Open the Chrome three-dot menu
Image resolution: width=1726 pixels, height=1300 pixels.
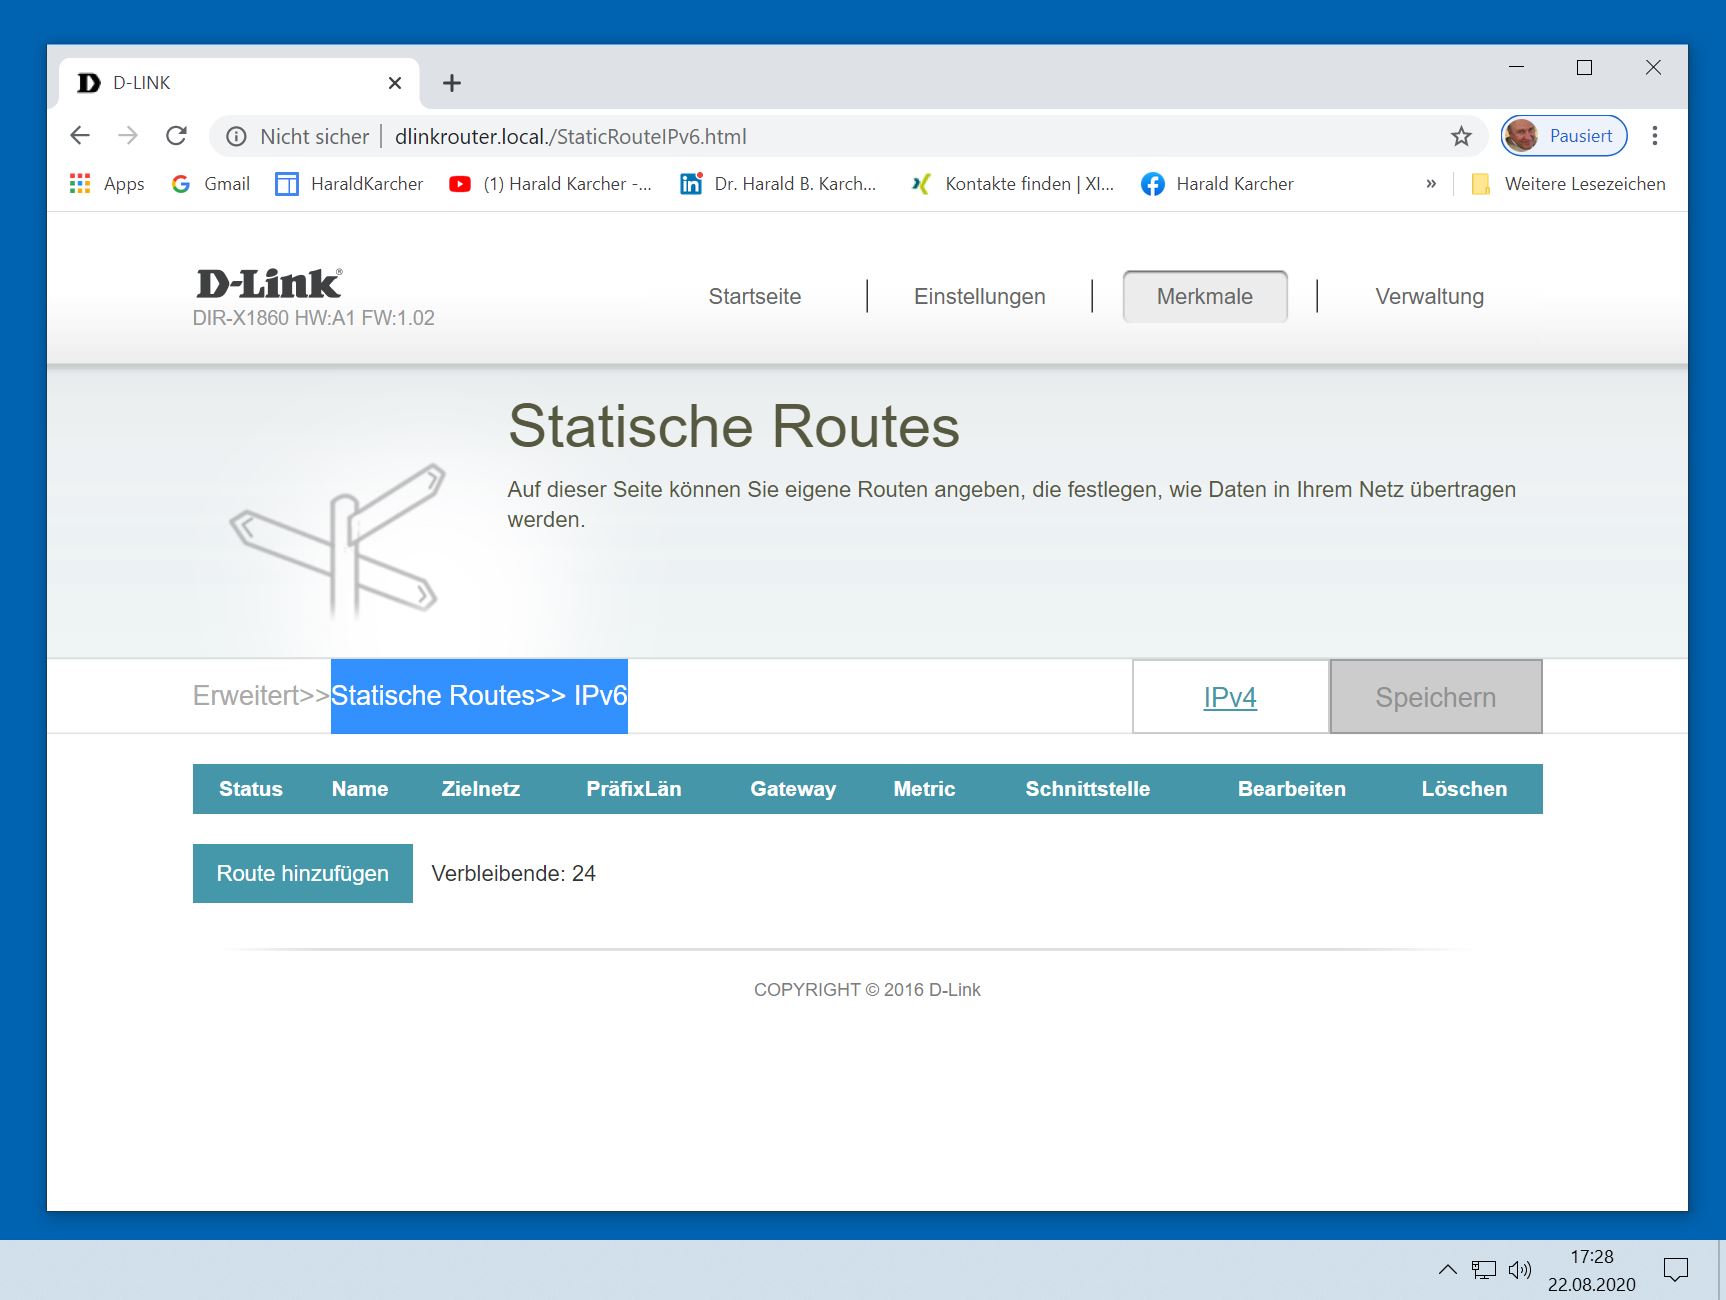(x=1655, y=136)
